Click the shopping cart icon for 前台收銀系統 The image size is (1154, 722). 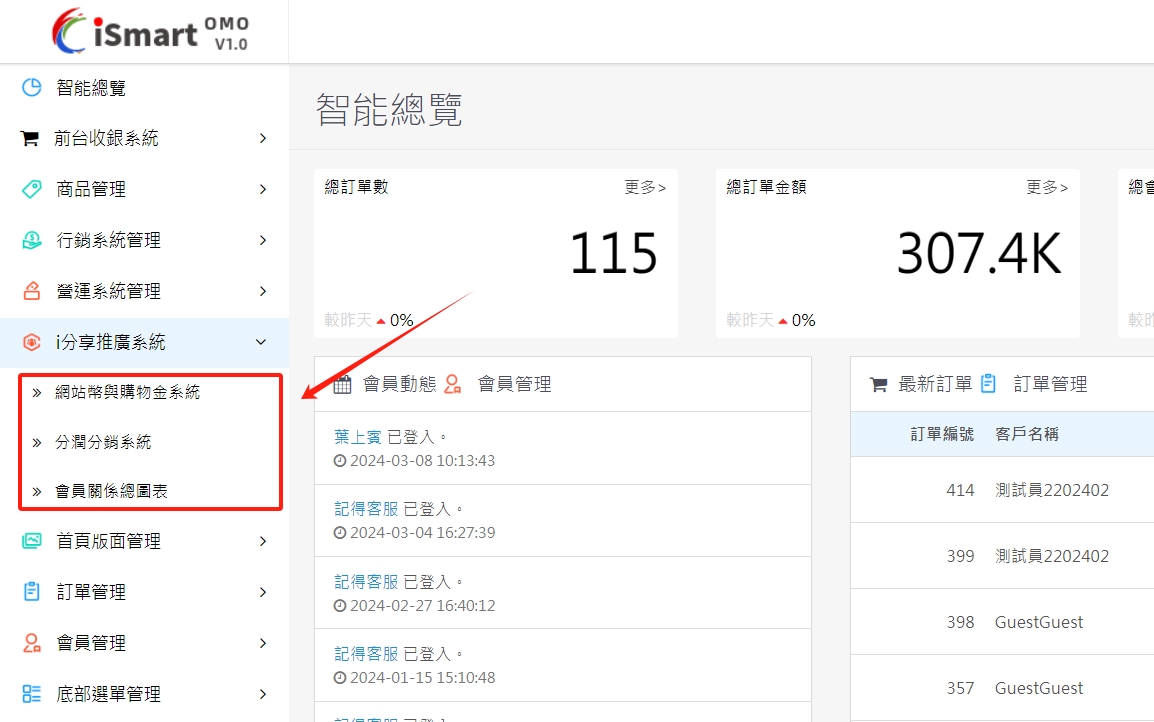coord(30,139)
